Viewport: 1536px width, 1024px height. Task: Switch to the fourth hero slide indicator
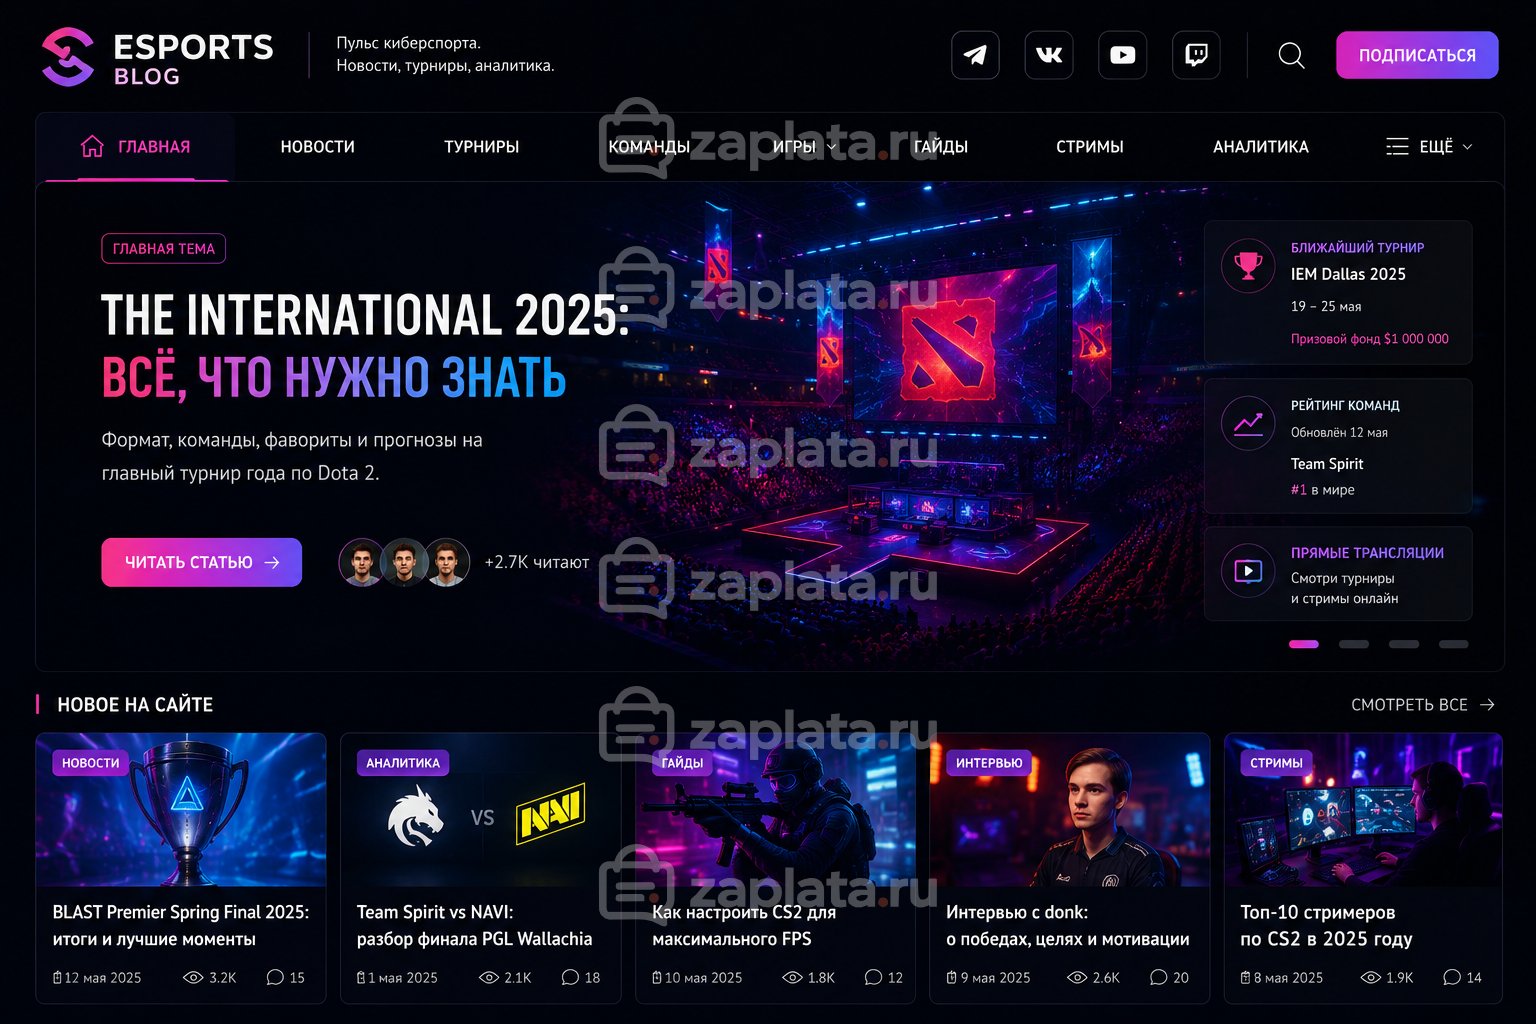[x=1454, y=644]
